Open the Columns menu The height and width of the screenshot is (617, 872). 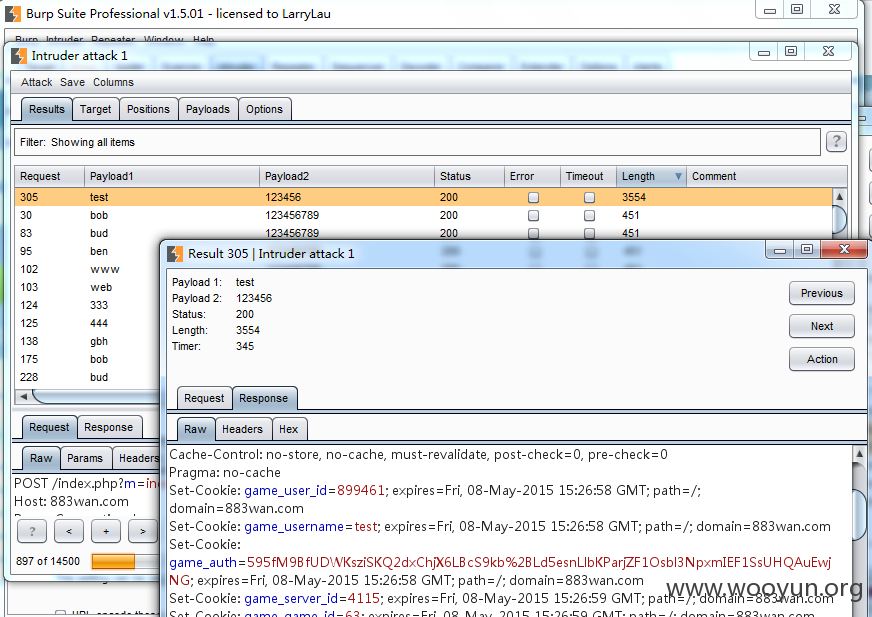pos(113,82)
